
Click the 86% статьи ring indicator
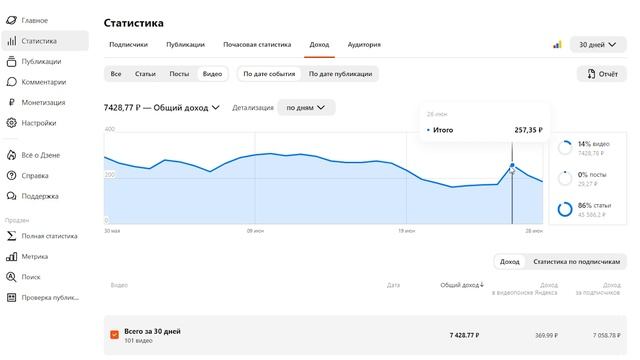(x=565, y=209)
